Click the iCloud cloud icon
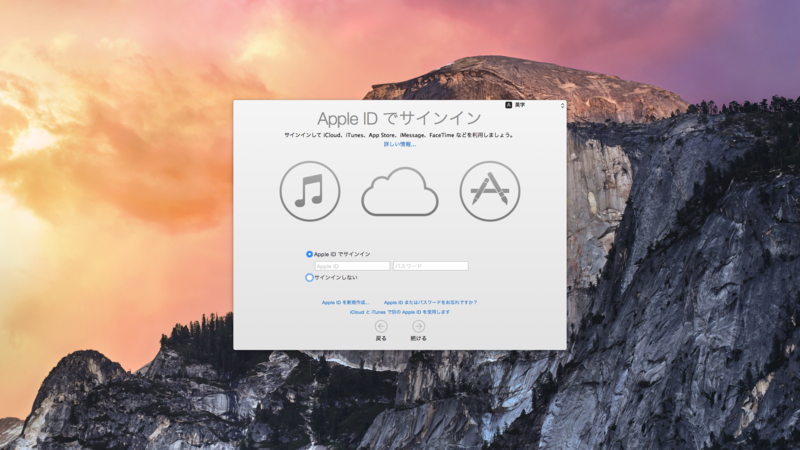Screen dimensions: 800x450 point(399,192)
